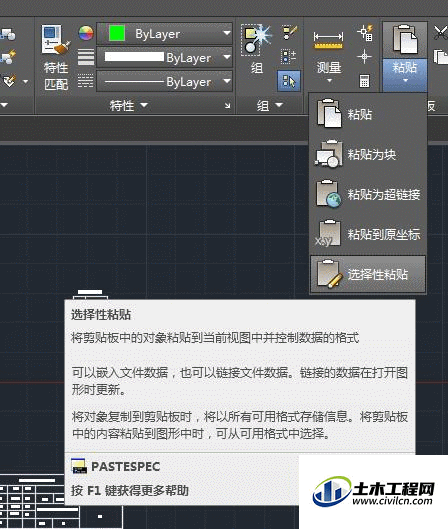Screen dimensions: 448x529
Task: Click the lineweight list icon
Action: [86, 57]
